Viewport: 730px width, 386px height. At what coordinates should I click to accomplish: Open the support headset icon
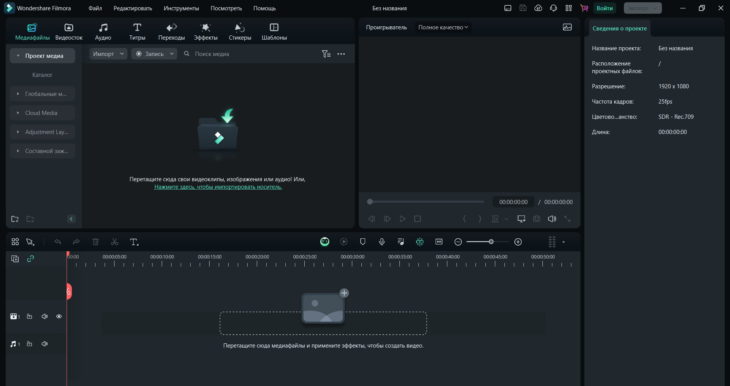tap(553, 8)
